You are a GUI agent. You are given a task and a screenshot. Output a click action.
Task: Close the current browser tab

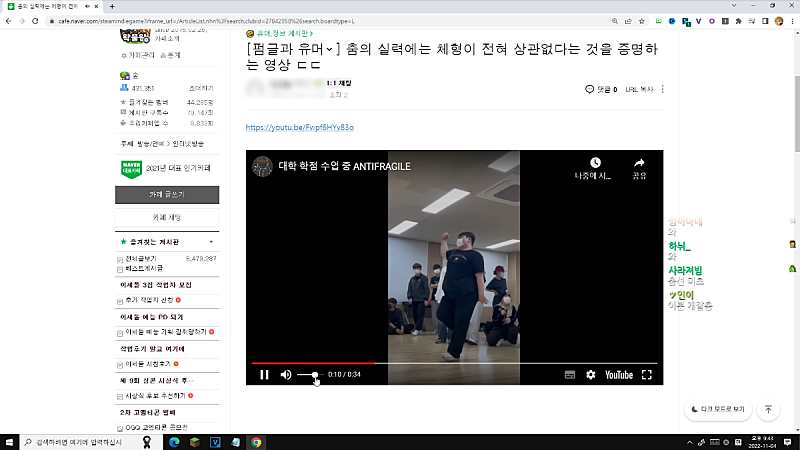point(96,7)
